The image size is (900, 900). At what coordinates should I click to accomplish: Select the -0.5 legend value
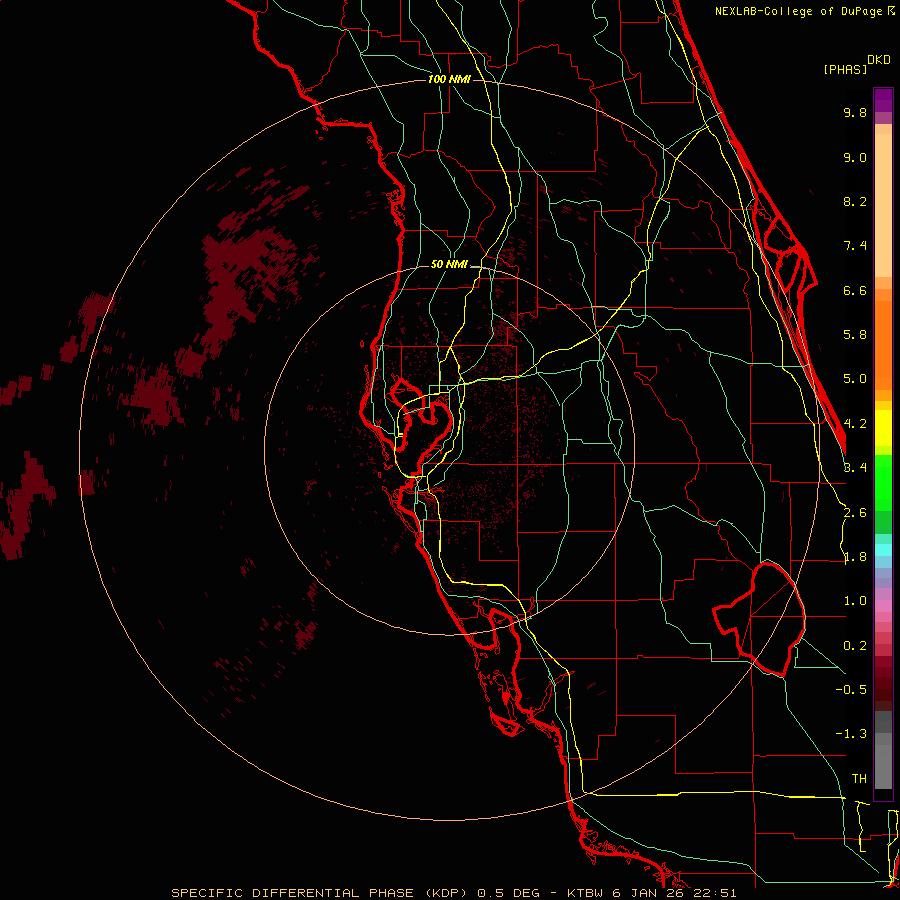coord(851,690)
